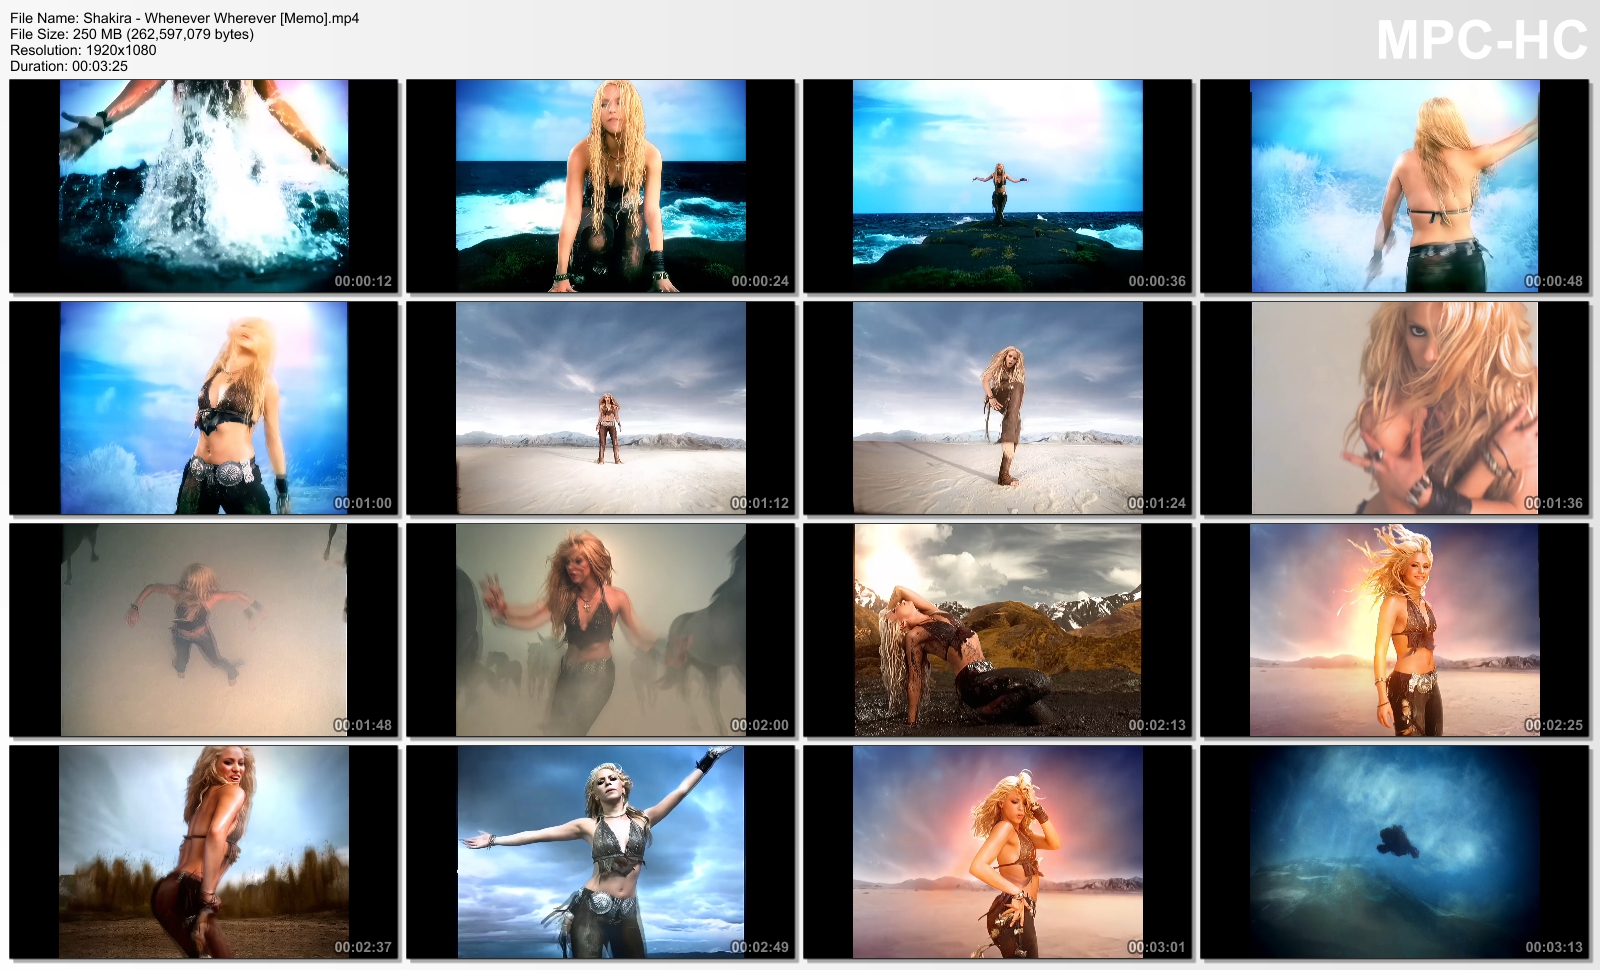Select the frame stamped 00:01:00
The height and width of the screenshot is (970, 1600).
tap(204, 408)
